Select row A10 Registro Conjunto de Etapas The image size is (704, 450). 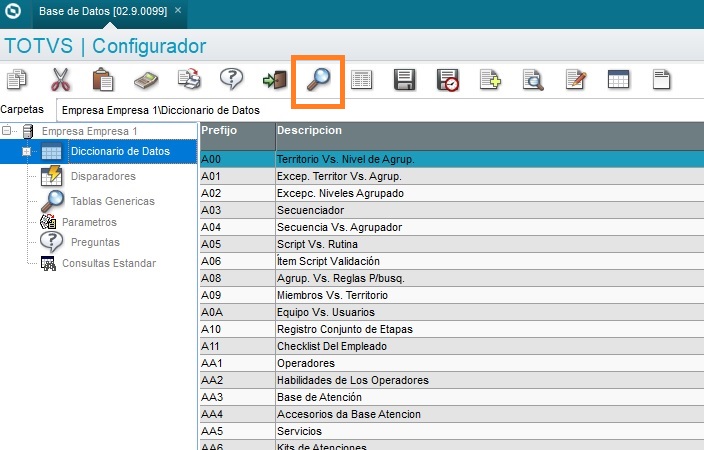tap(452, 329)
